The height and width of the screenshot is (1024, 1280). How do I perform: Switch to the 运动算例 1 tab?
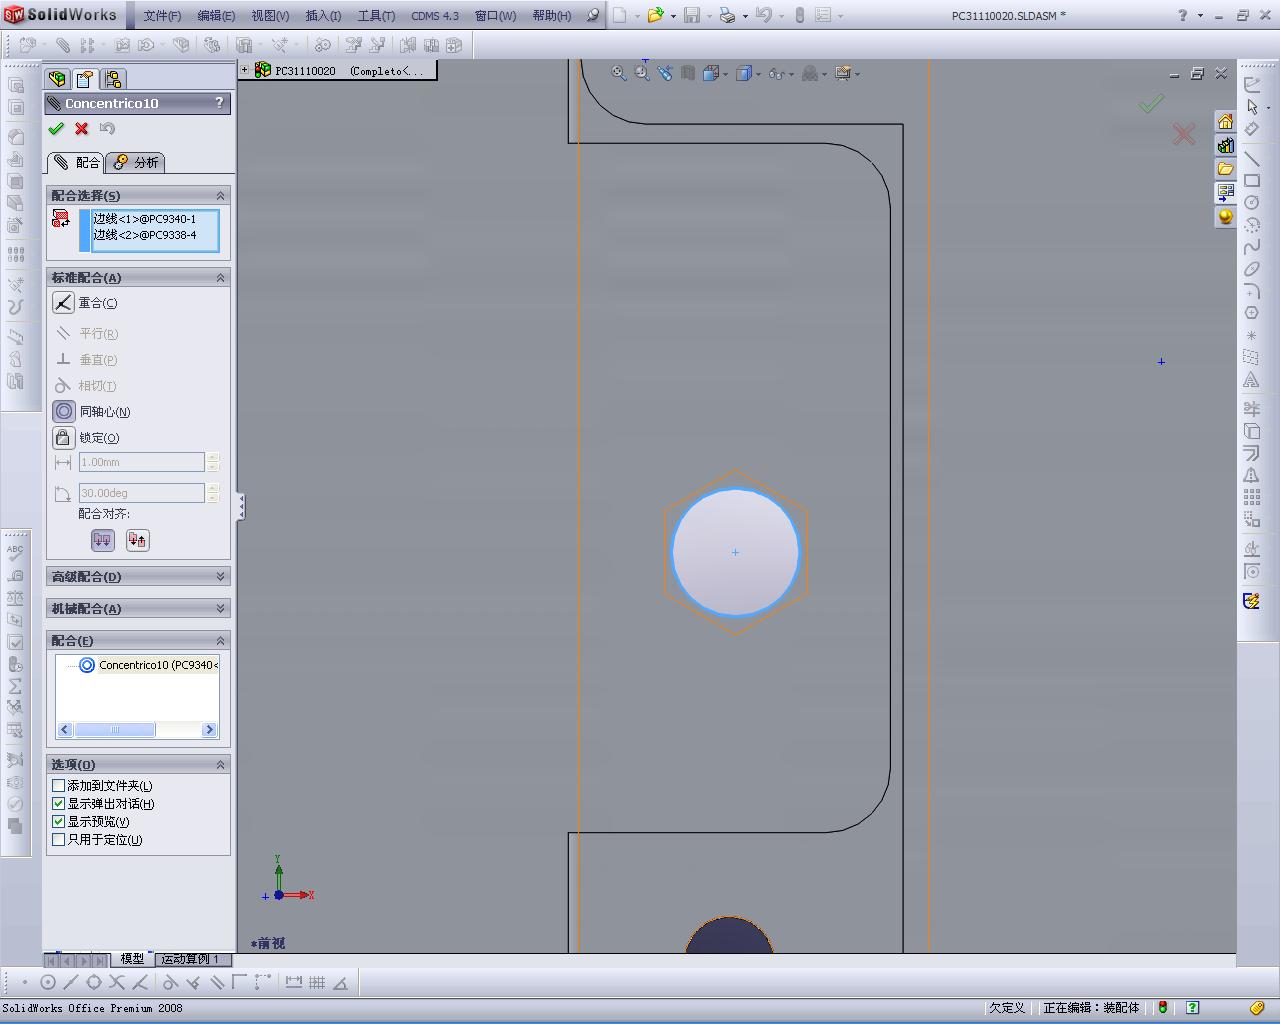coord(190,959)
